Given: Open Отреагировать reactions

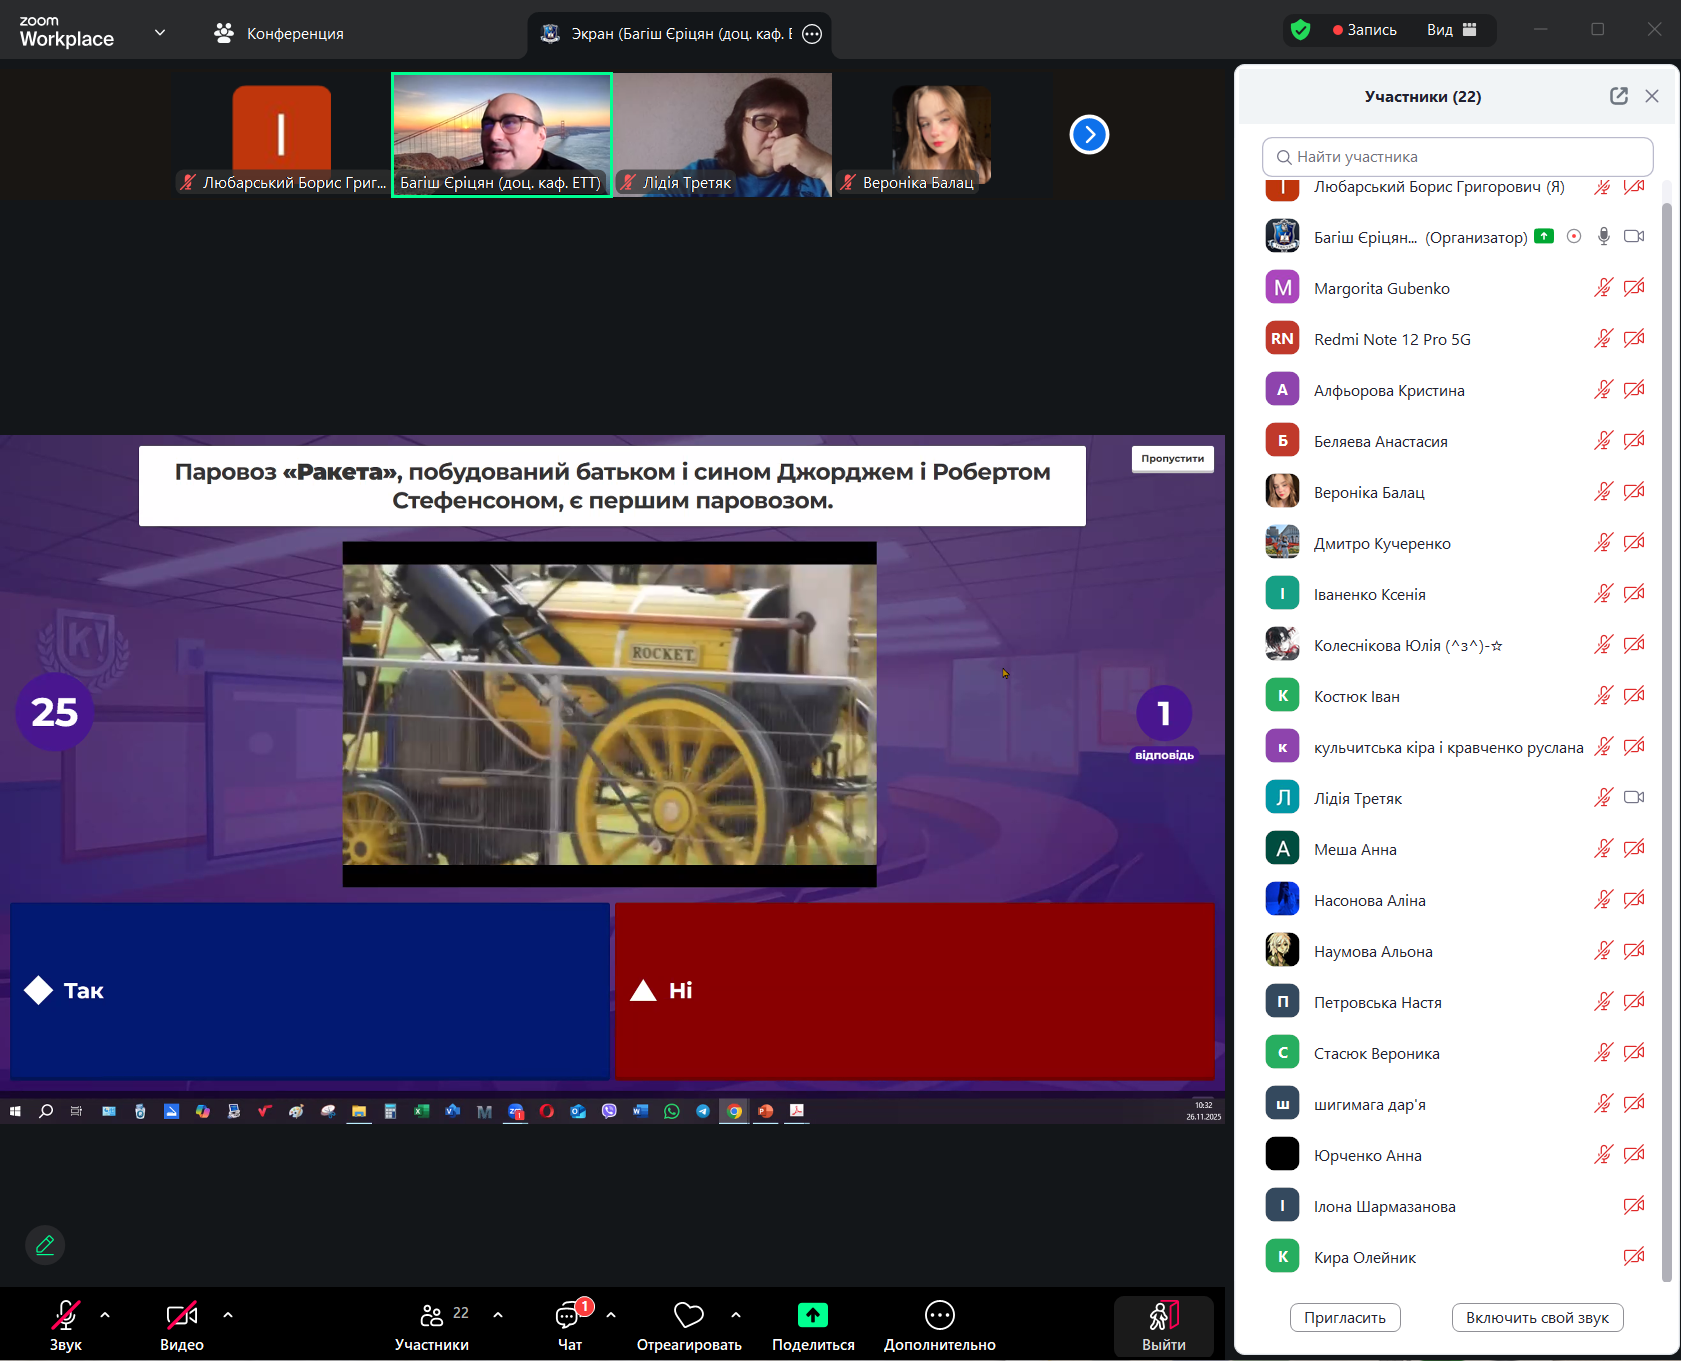Looking at the screenshot, I should 689,1325.
